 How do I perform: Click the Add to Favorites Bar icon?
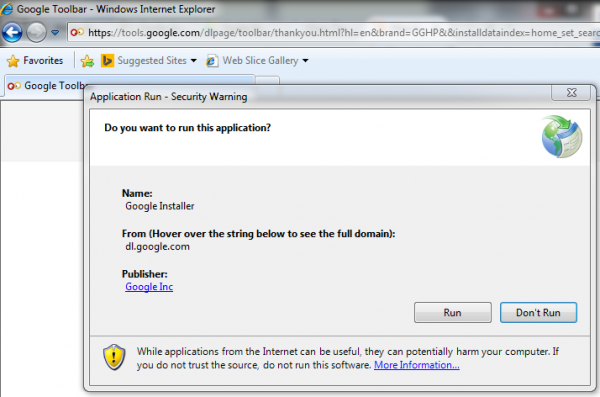(x=87, y=60)
